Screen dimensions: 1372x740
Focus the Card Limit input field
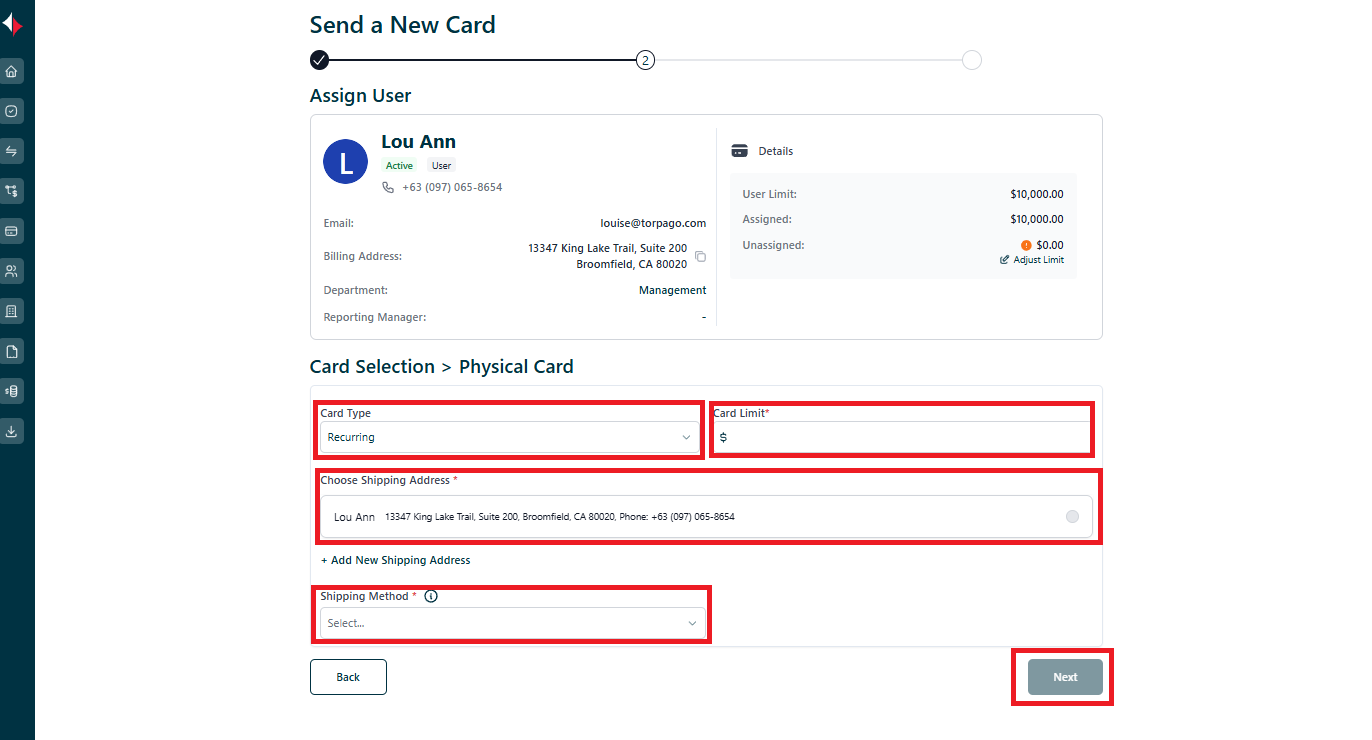[x=902, y=437]
